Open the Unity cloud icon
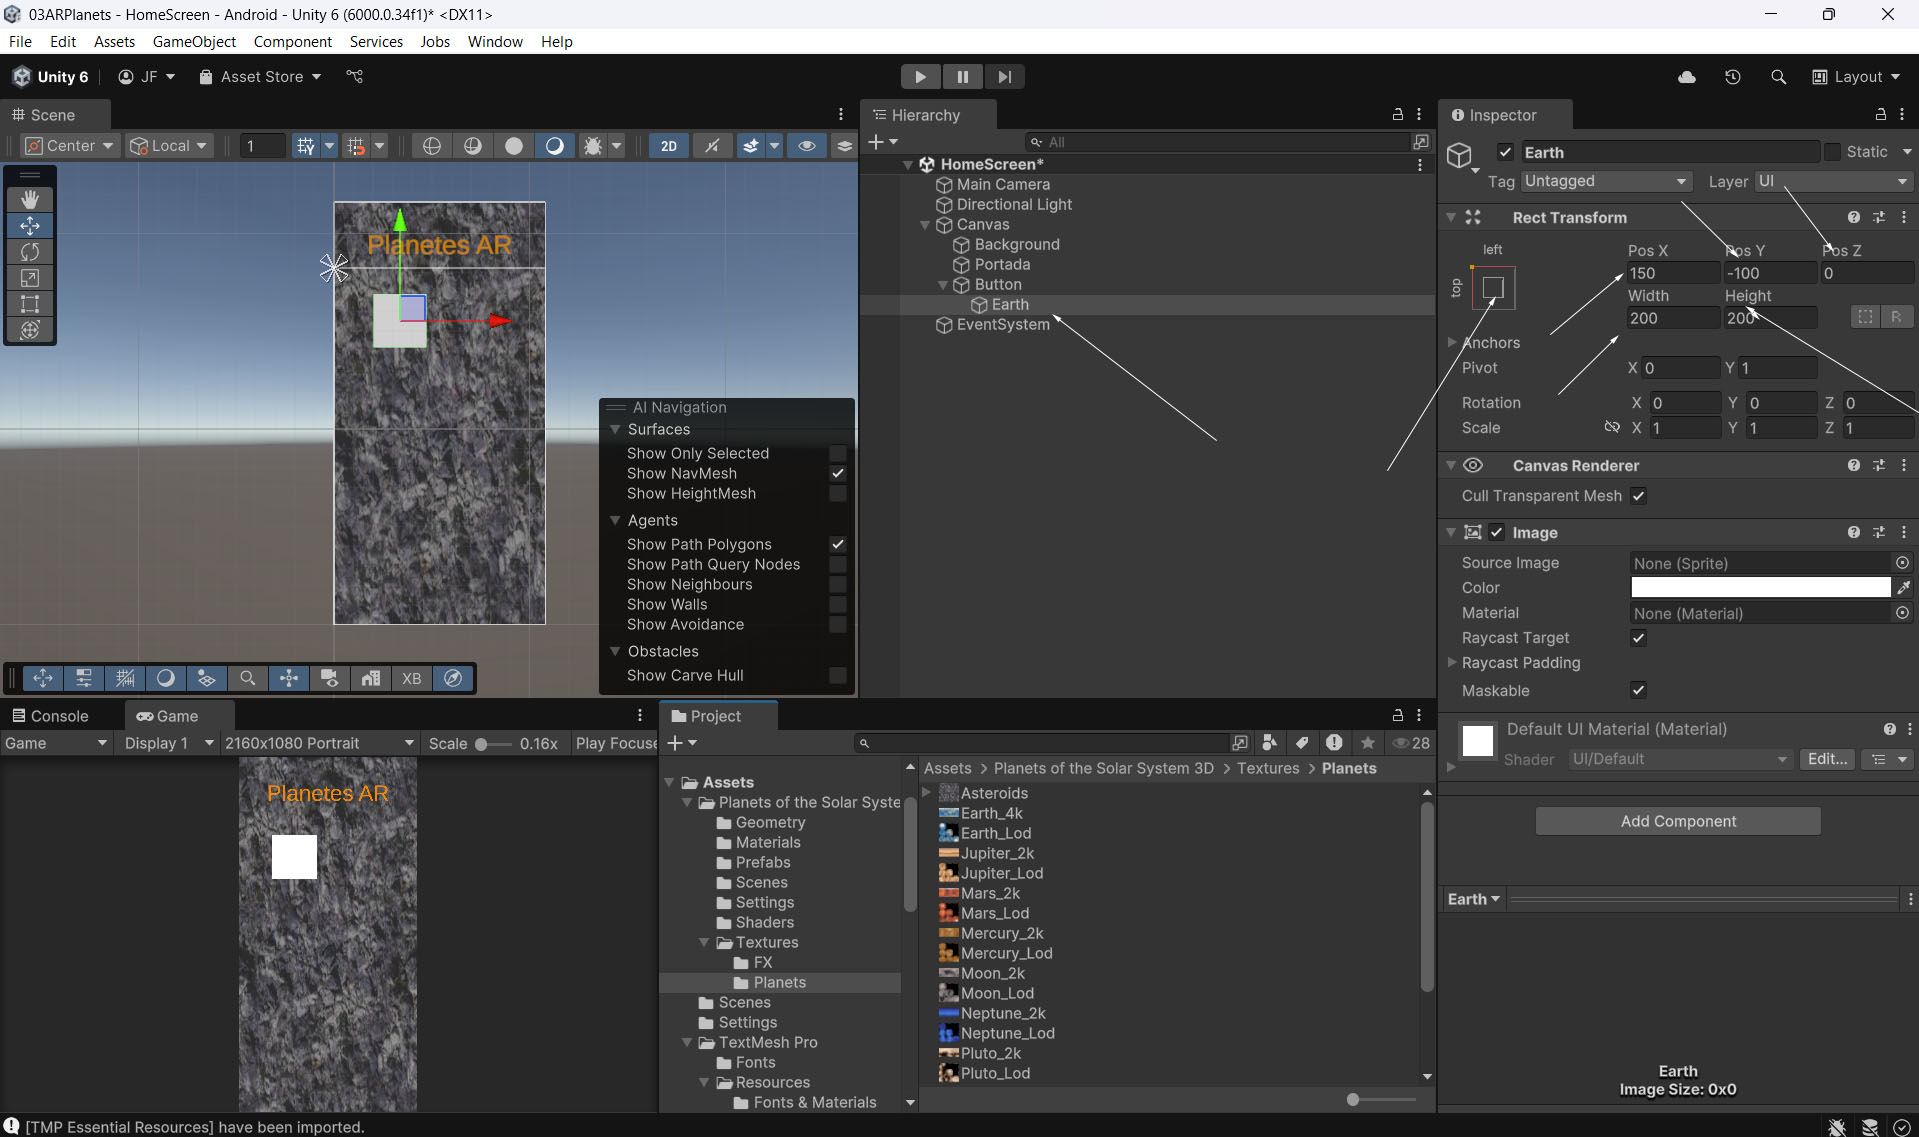The image size is (1919, 1137). pyautogui.click(x=1686, y=77)
